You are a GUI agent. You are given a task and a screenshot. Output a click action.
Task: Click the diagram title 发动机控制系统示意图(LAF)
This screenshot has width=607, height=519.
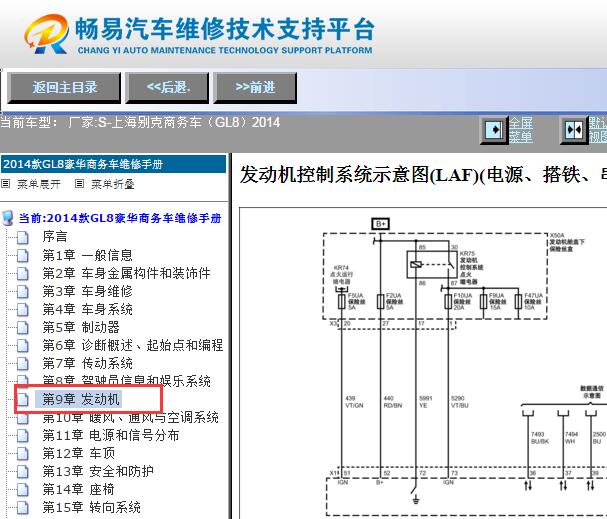[423, 174]
